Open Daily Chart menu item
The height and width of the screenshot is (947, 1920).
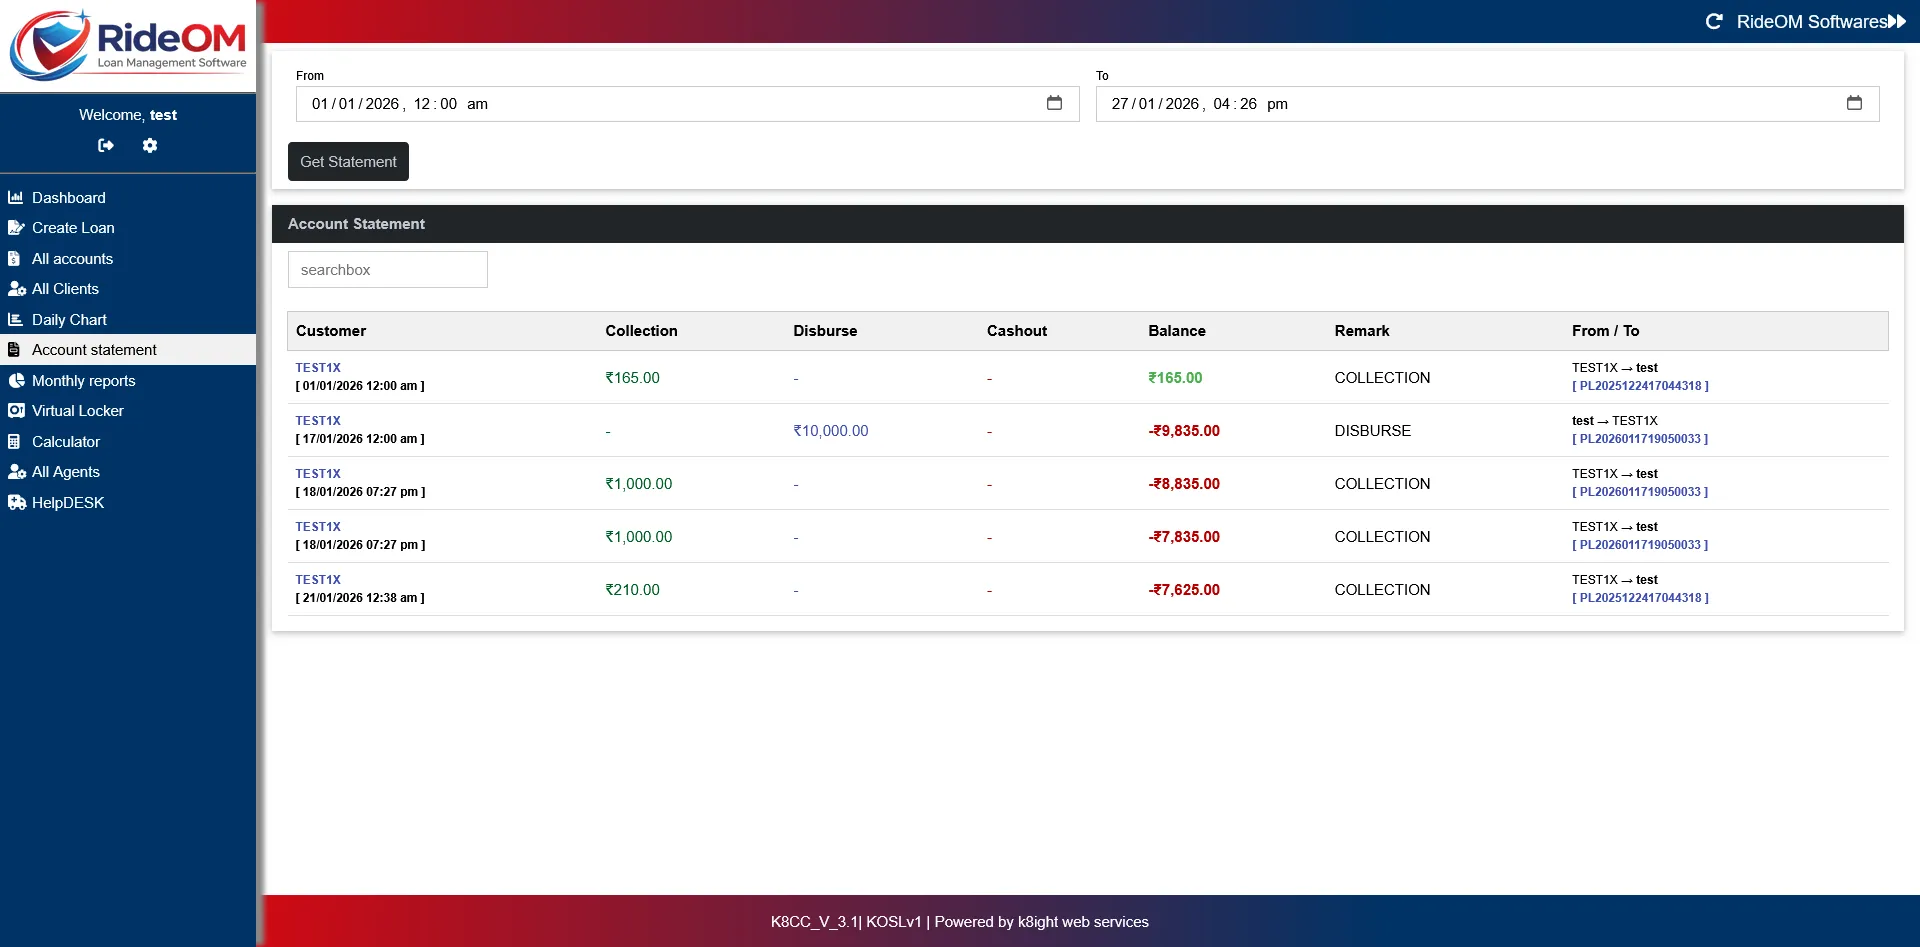coord(69,320)
